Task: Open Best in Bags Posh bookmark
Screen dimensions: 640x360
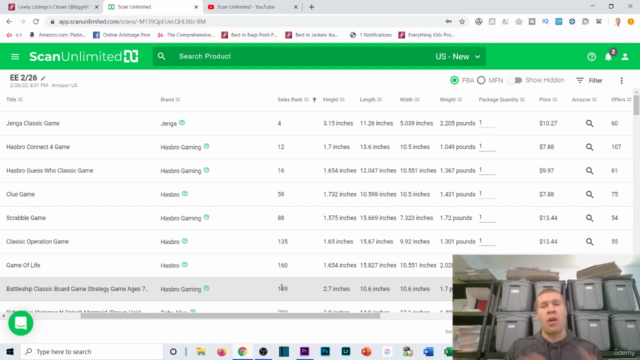Action: [249, 35]
